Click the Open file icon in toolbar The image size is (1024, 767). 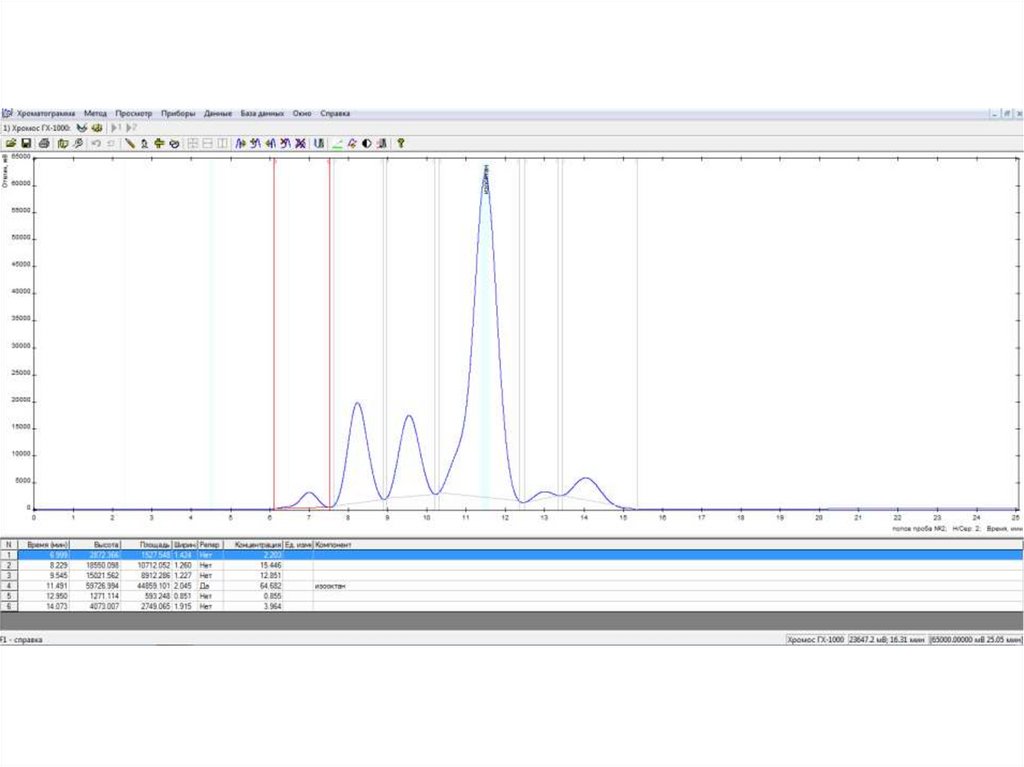pos(10,143)
